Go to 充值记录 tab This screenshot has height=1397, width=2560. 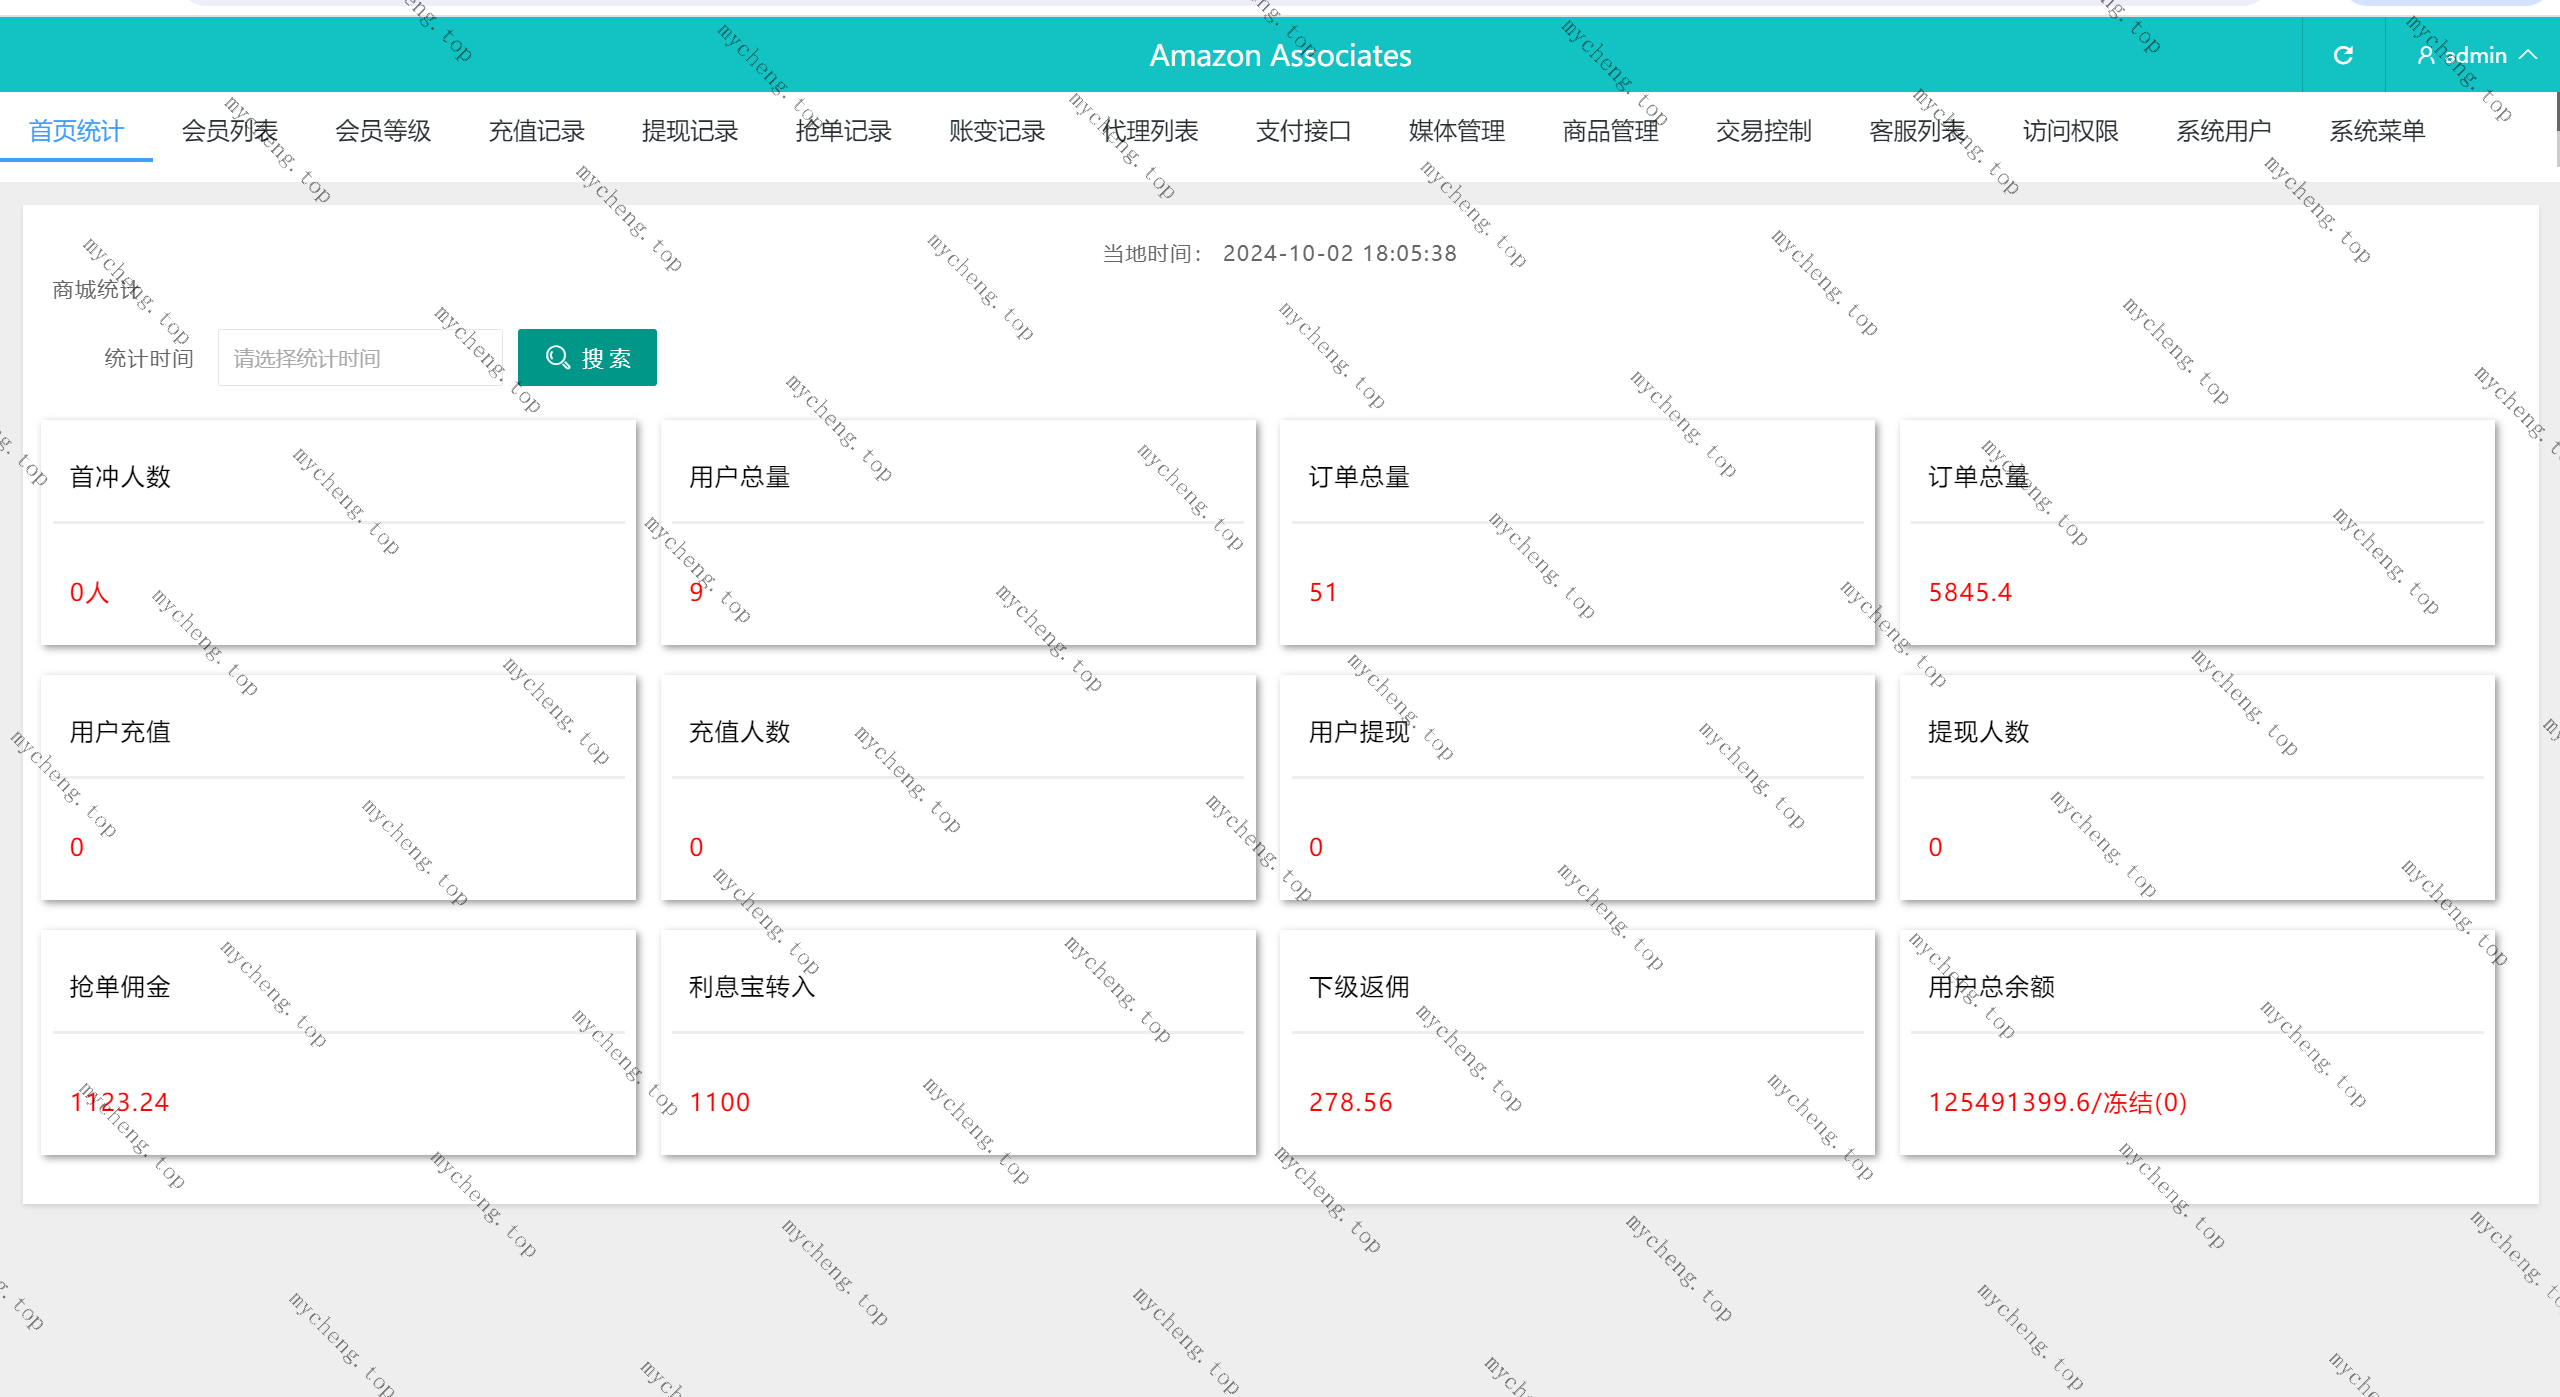coord(536,131)
